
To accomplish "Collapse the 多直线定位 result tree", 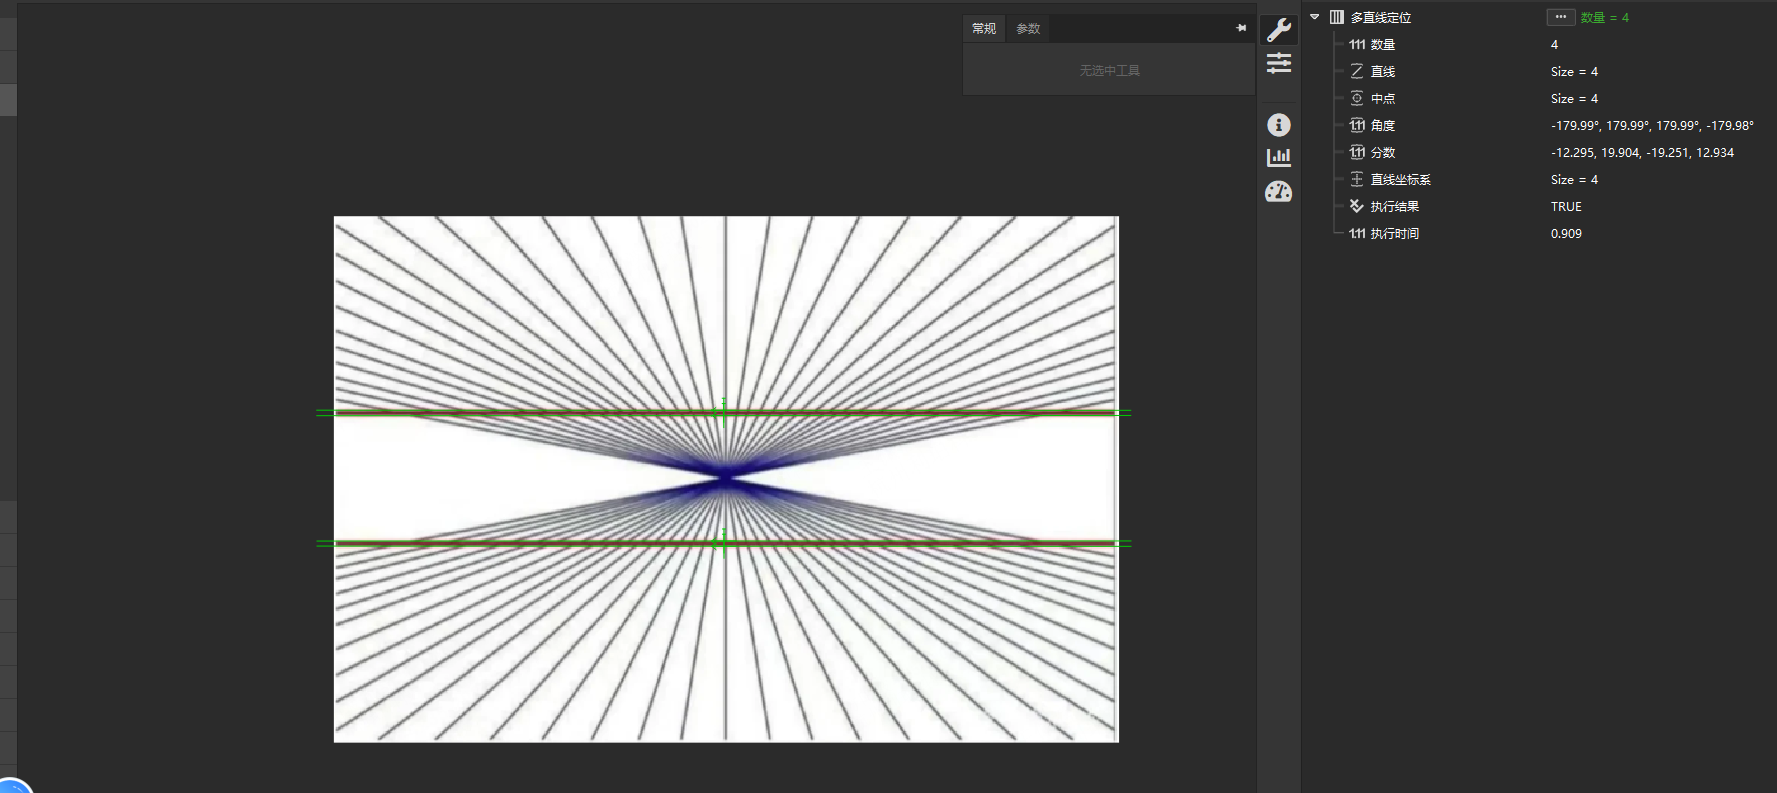I will pyautogui.click(x=1314, y=17).
